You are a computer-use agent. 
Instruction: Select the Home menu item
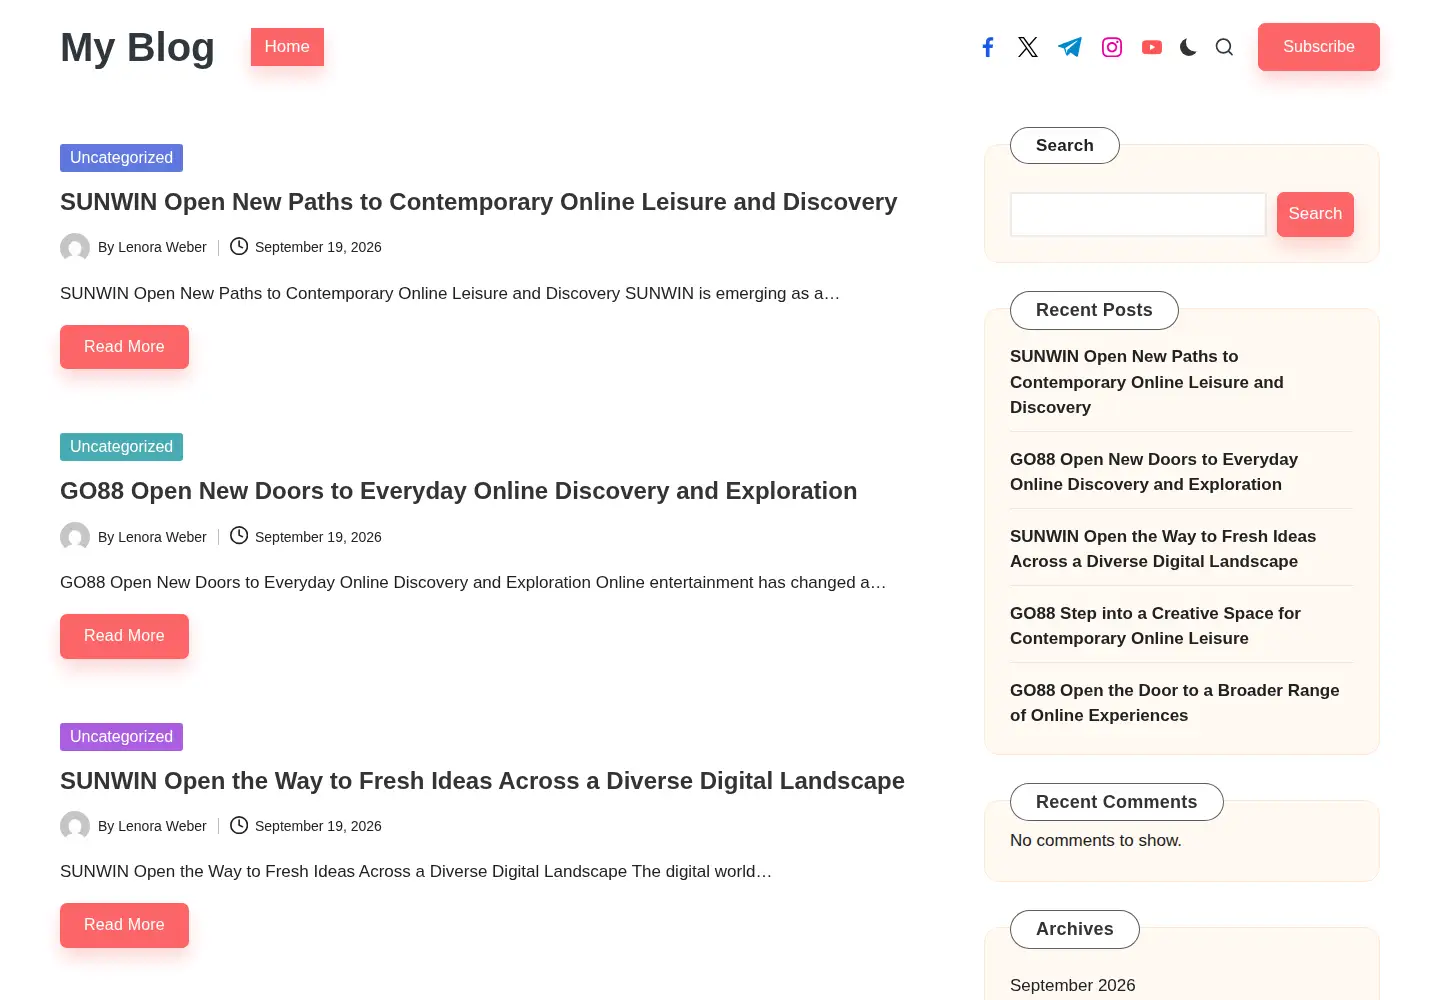(287, 47)
